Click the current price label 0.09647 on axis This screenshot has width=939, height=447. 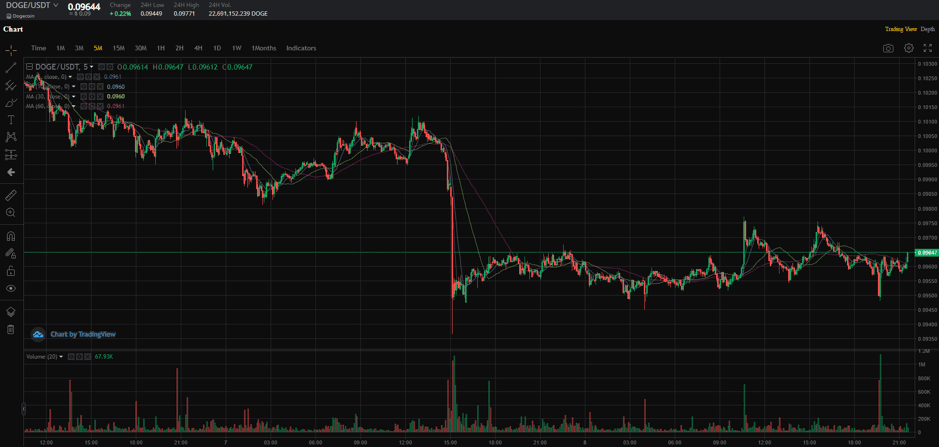927,253
